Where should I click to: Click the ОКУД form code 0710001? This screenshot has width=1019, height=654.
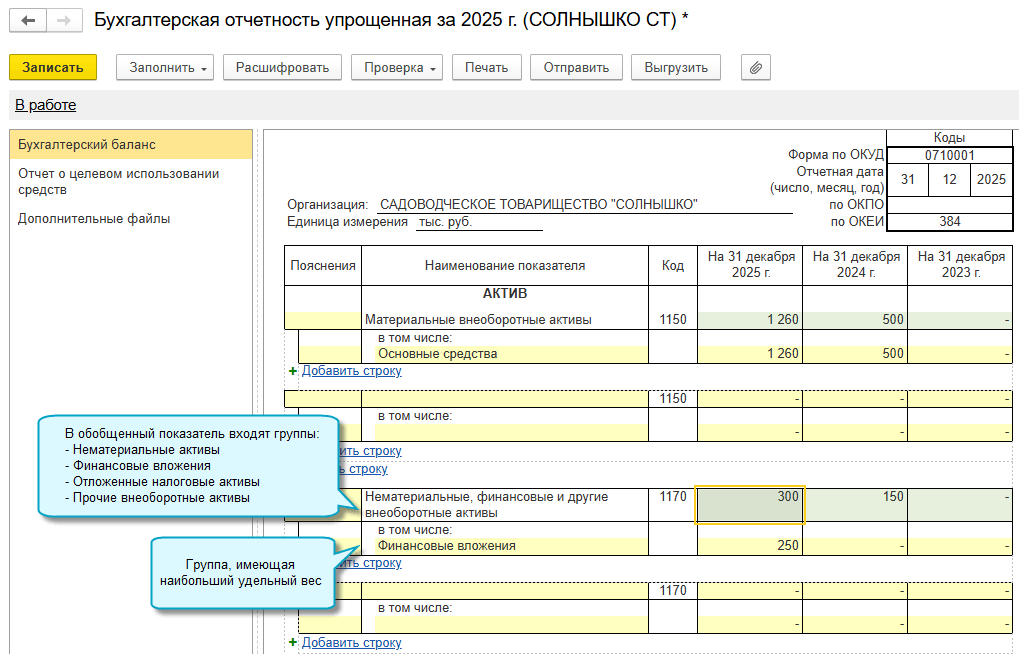[949, 155]
